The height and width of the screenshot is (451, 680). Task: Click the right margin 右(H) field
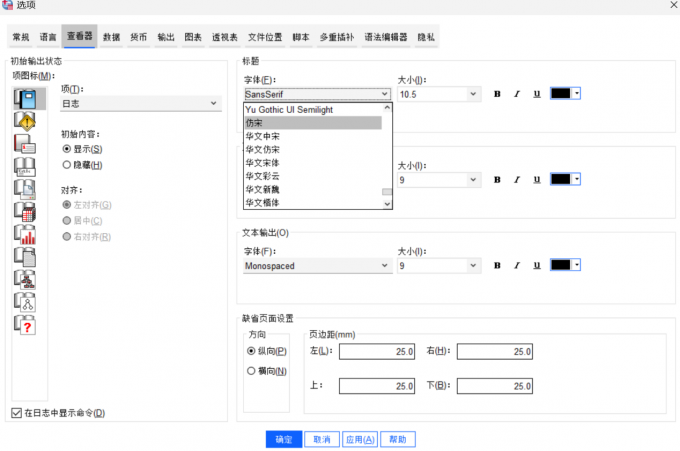pyautogui.click(x=495, y=352)
